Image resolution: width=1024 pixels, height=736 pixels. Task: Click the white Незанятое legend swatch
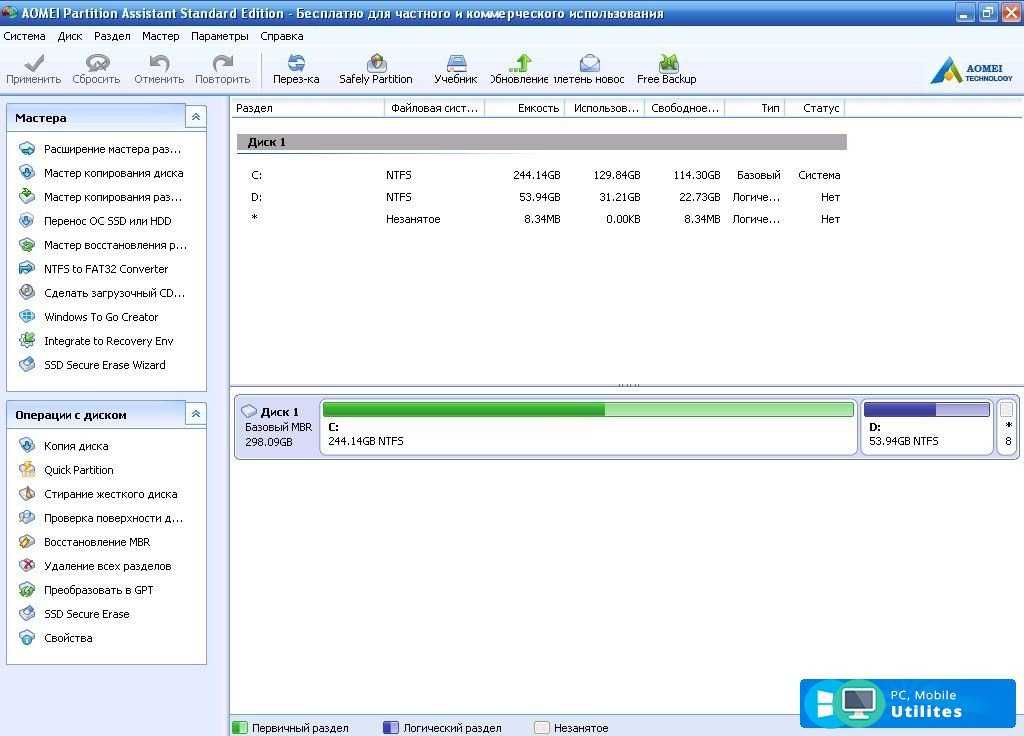(541, 728)
